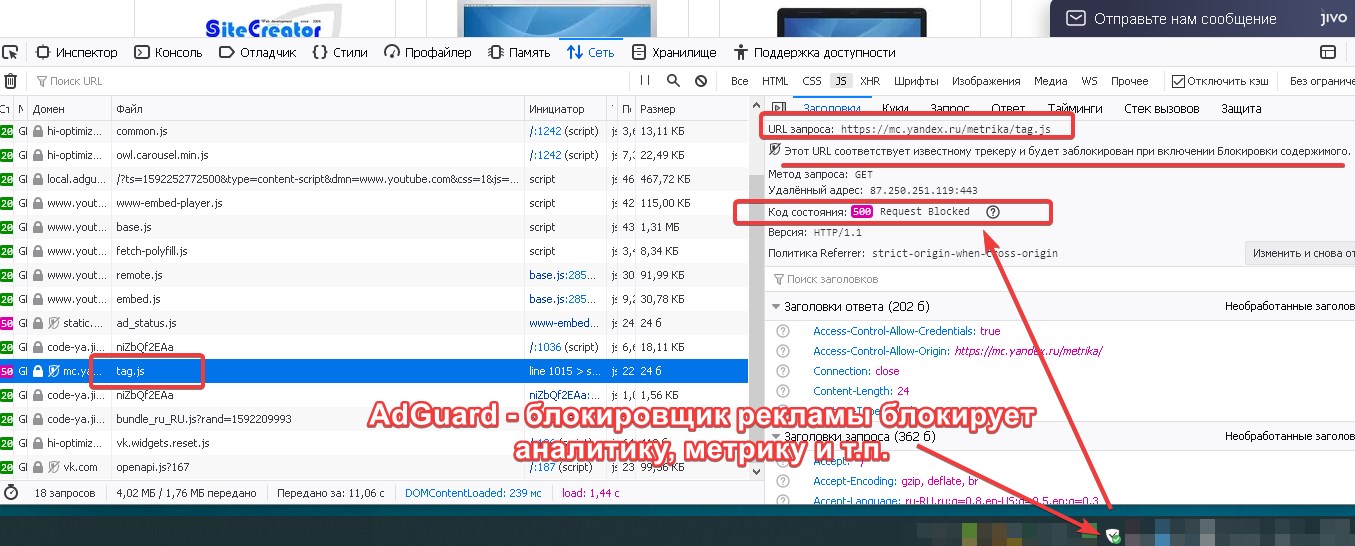Switch to the Запрос details tab
Viewport: 1355px width, 546px height.
click(x=949, y=108)
